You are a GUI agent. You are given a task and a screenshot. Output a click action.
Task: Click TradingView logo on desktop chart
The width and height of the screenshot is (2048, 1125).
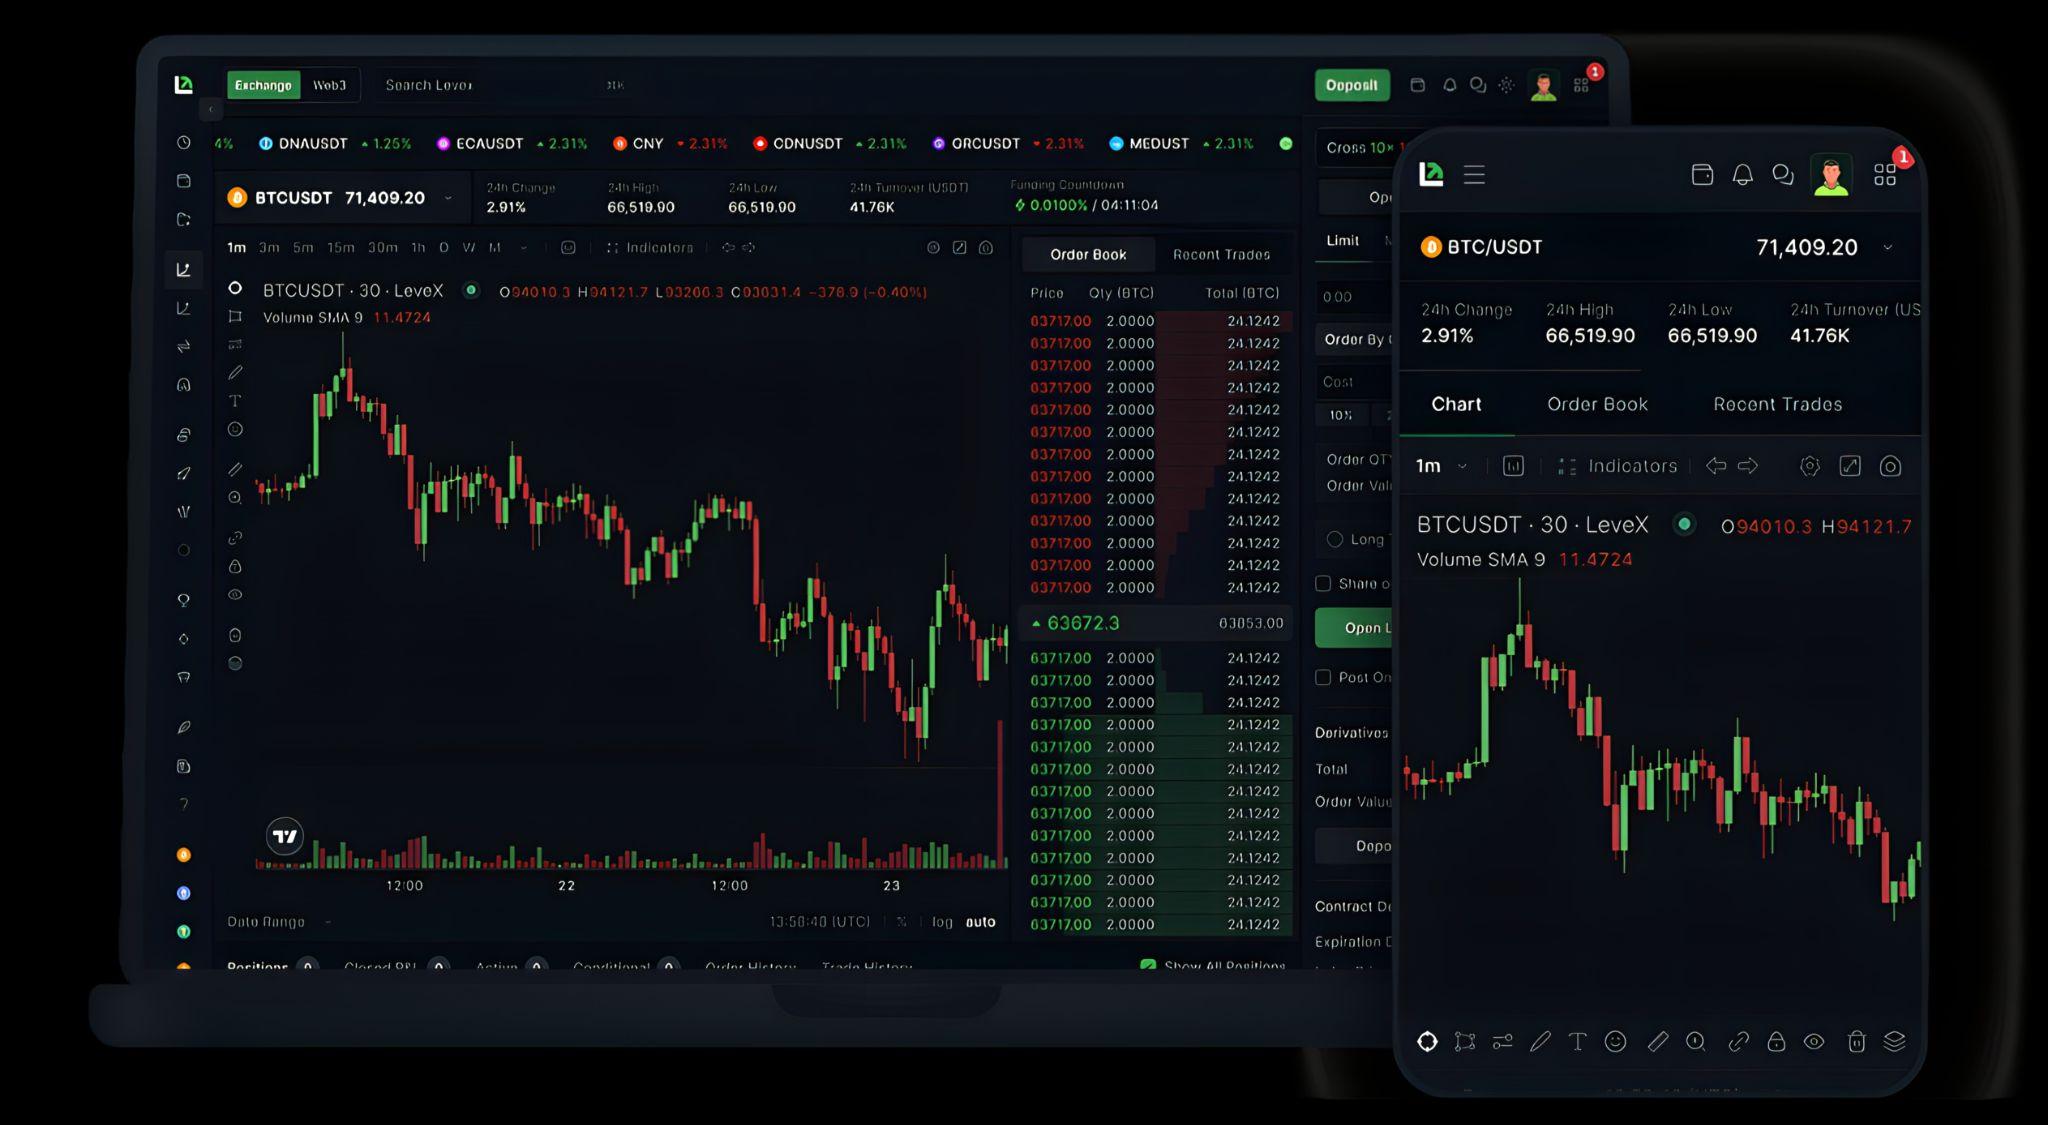[285, 836]
